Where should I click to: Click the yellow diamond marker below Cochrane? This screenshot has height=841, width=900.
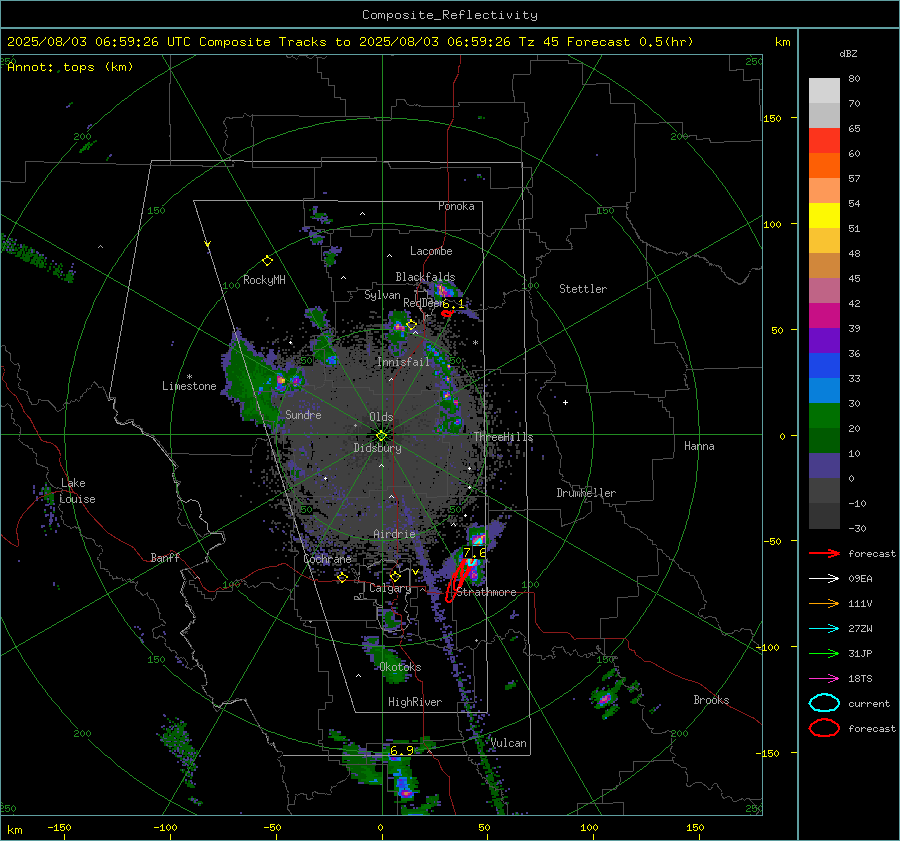342,577
